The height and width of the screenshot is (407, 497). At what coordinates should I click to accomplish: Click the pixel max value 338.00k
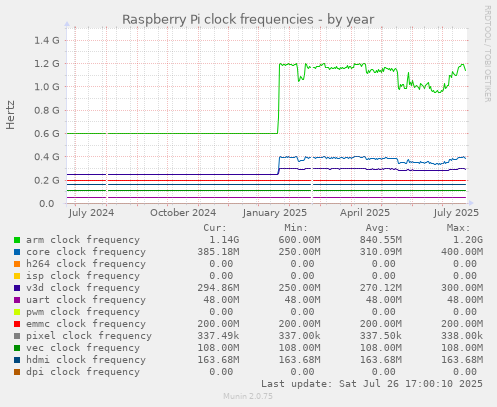[462, 336]
